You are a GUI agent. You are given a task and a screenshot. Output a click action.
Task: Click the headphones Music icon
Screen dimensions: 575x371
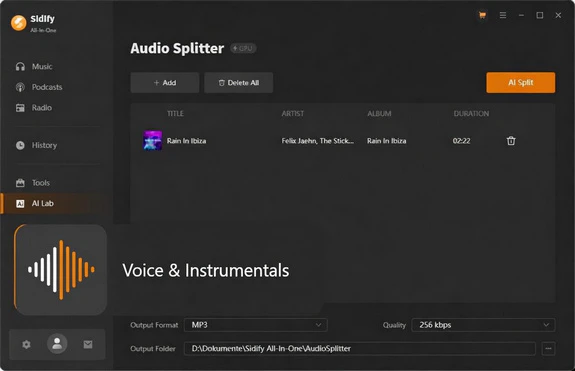(x=20, y=66)
